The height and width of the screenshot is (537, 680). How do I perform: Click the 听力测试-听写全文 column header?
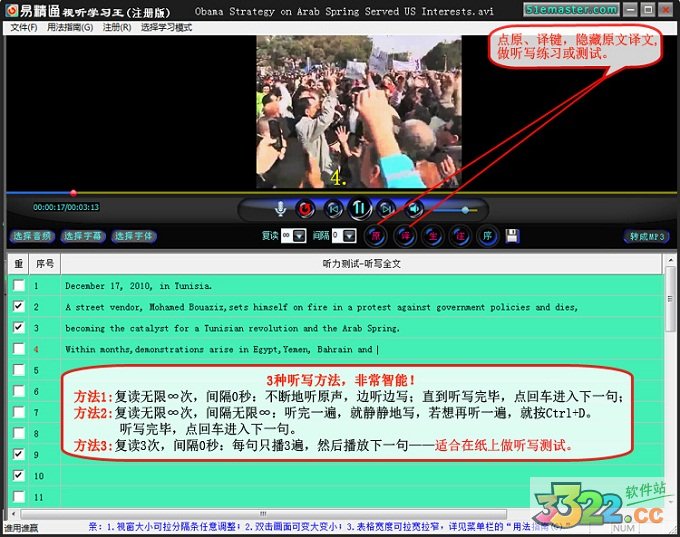point(361,264)
